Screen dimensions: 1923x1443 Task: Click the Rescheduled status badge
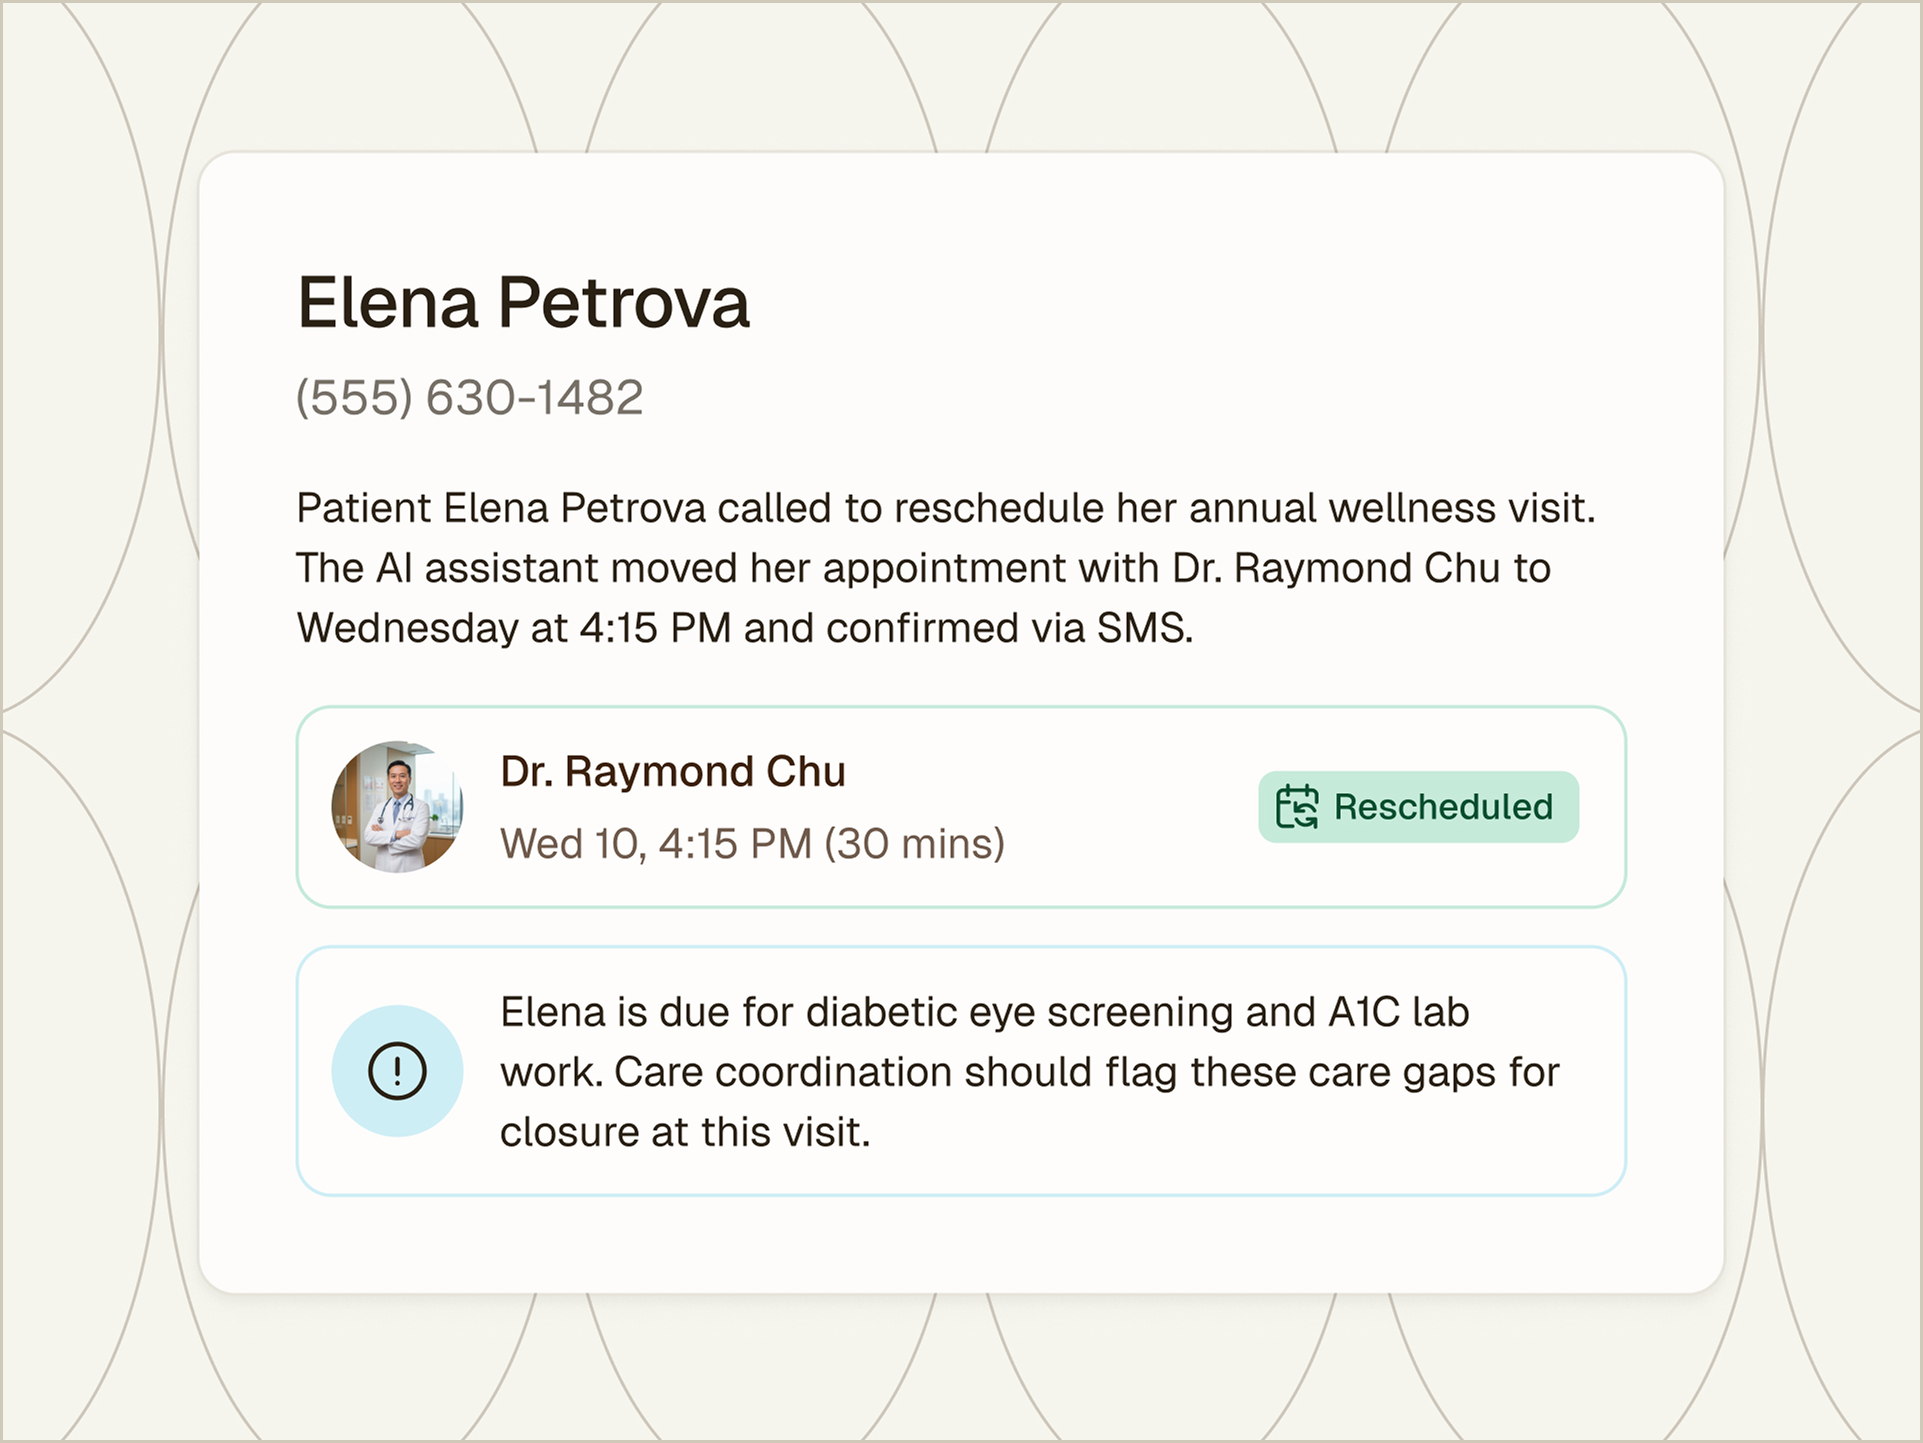pyautogui.click(x=1419, y=807)
